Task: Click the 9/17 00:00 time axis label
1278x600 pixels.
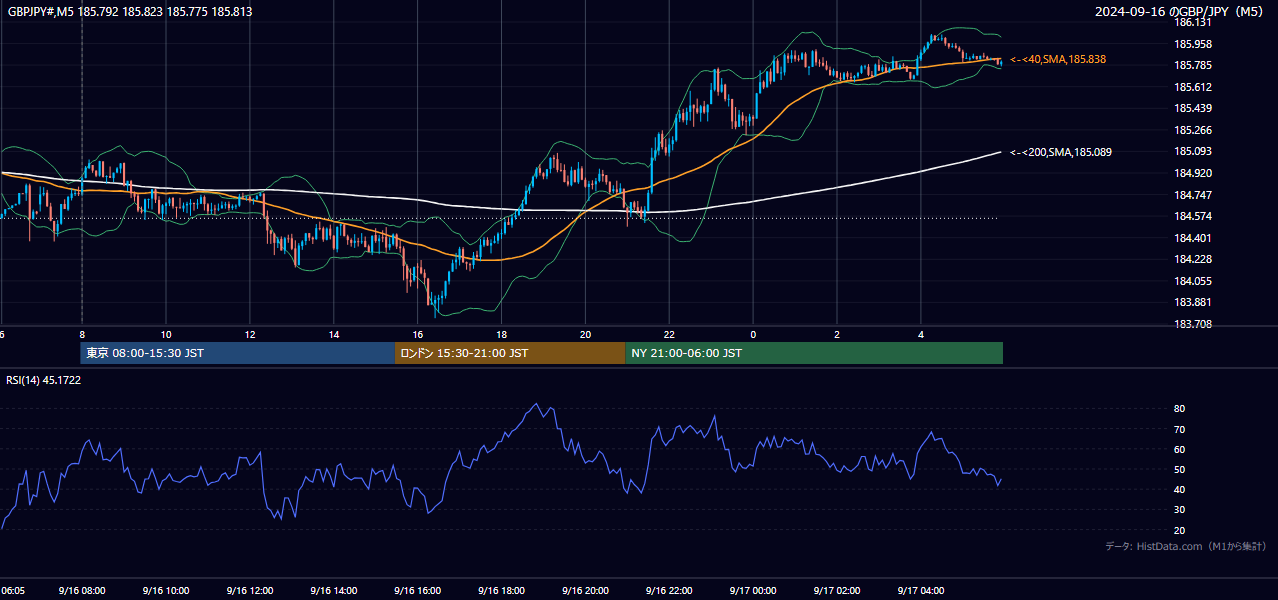Action: pyautogui.click(x=753, y=591)
